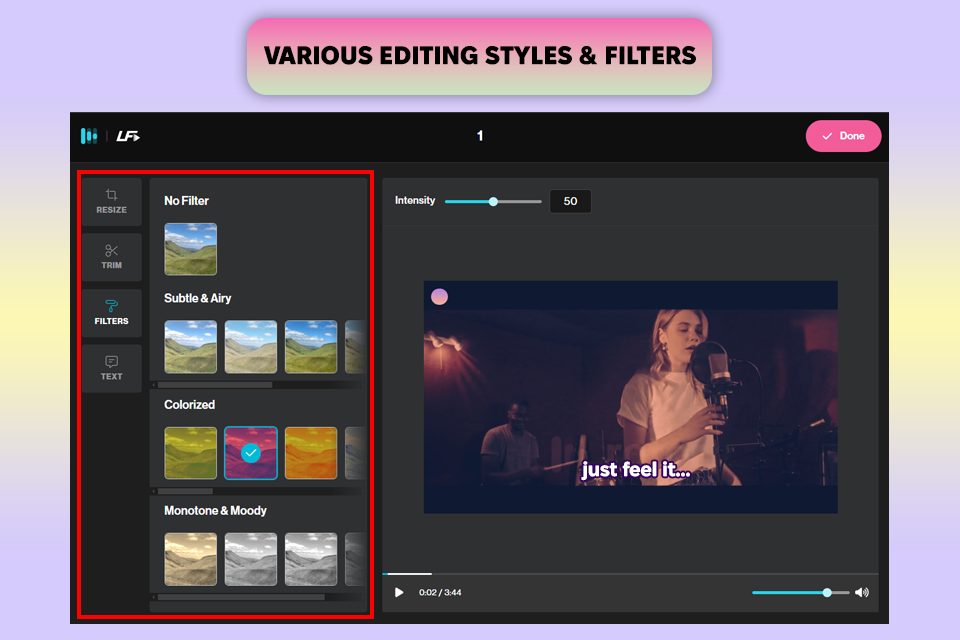
Task: Click the Intensity value field showing 50
Action: pos(570,201)
